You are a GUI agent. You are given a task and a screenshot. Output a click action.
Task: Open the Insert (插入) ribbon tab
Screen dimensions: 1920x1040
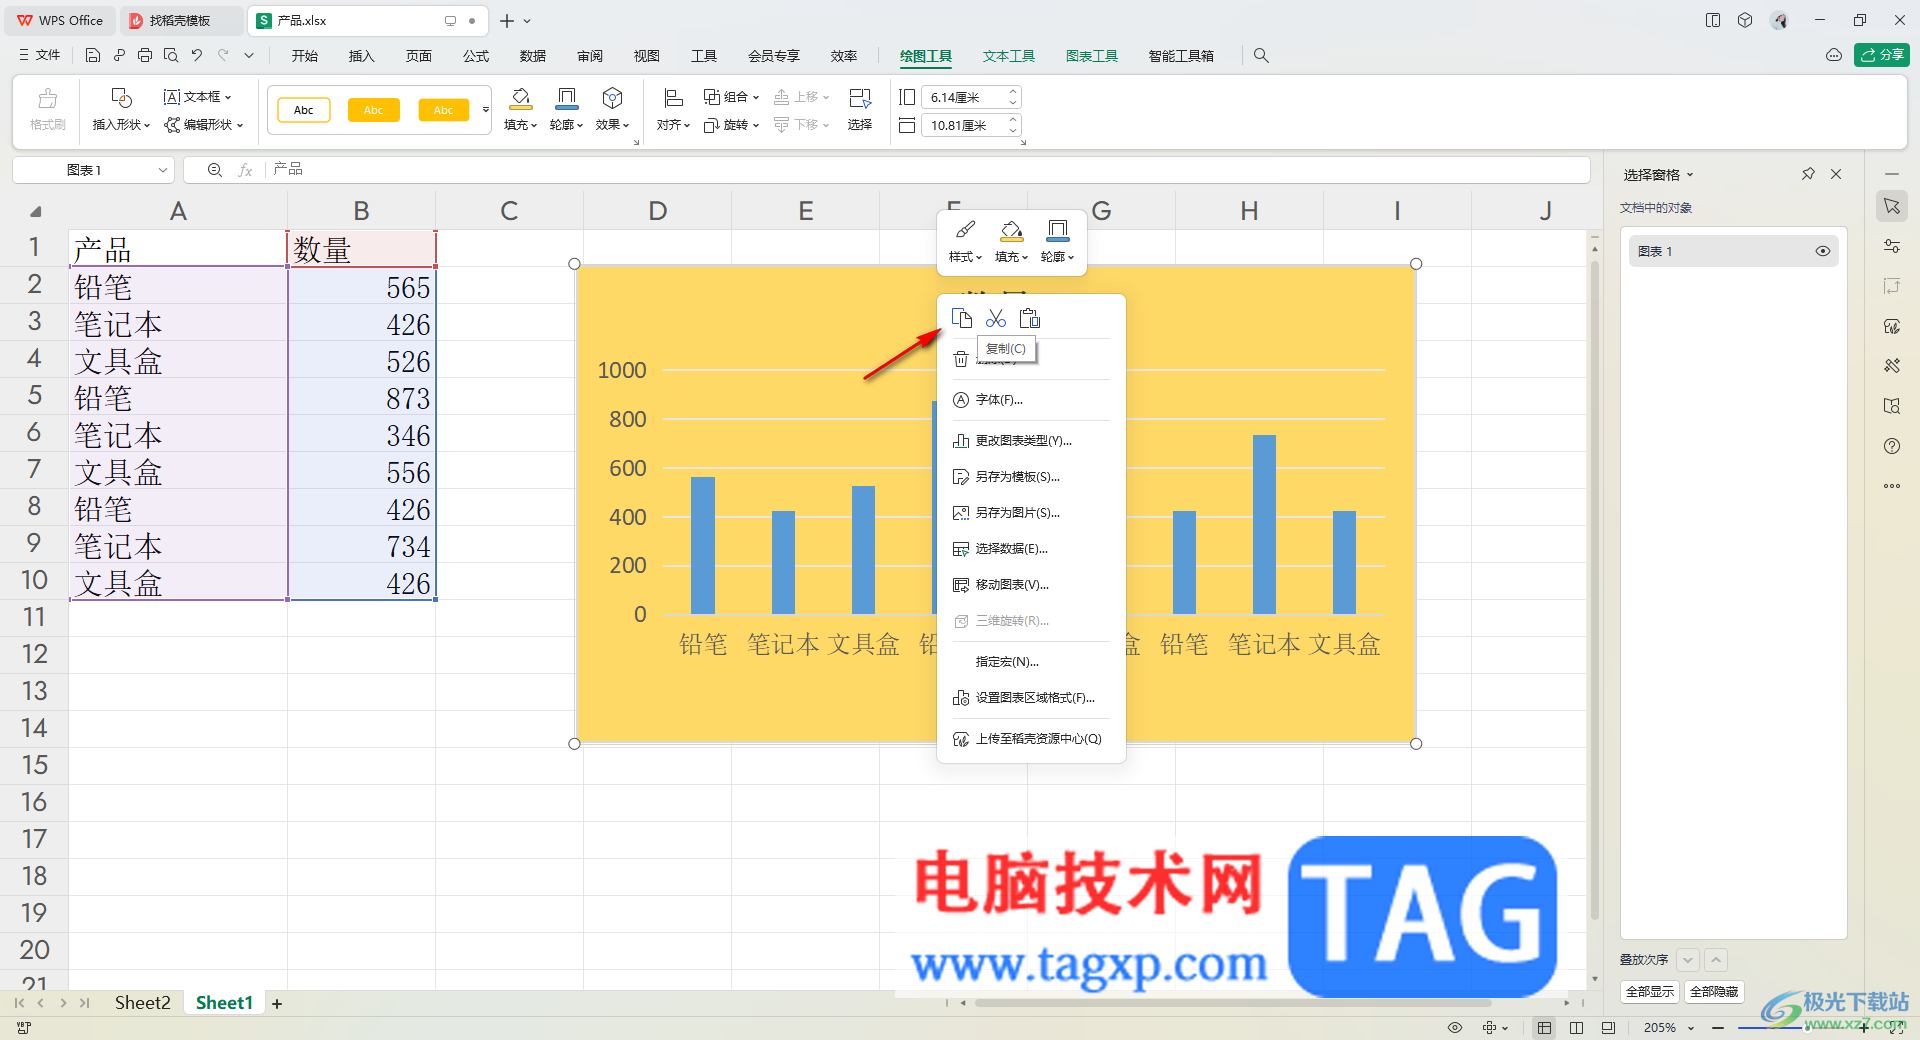point(362,56)
